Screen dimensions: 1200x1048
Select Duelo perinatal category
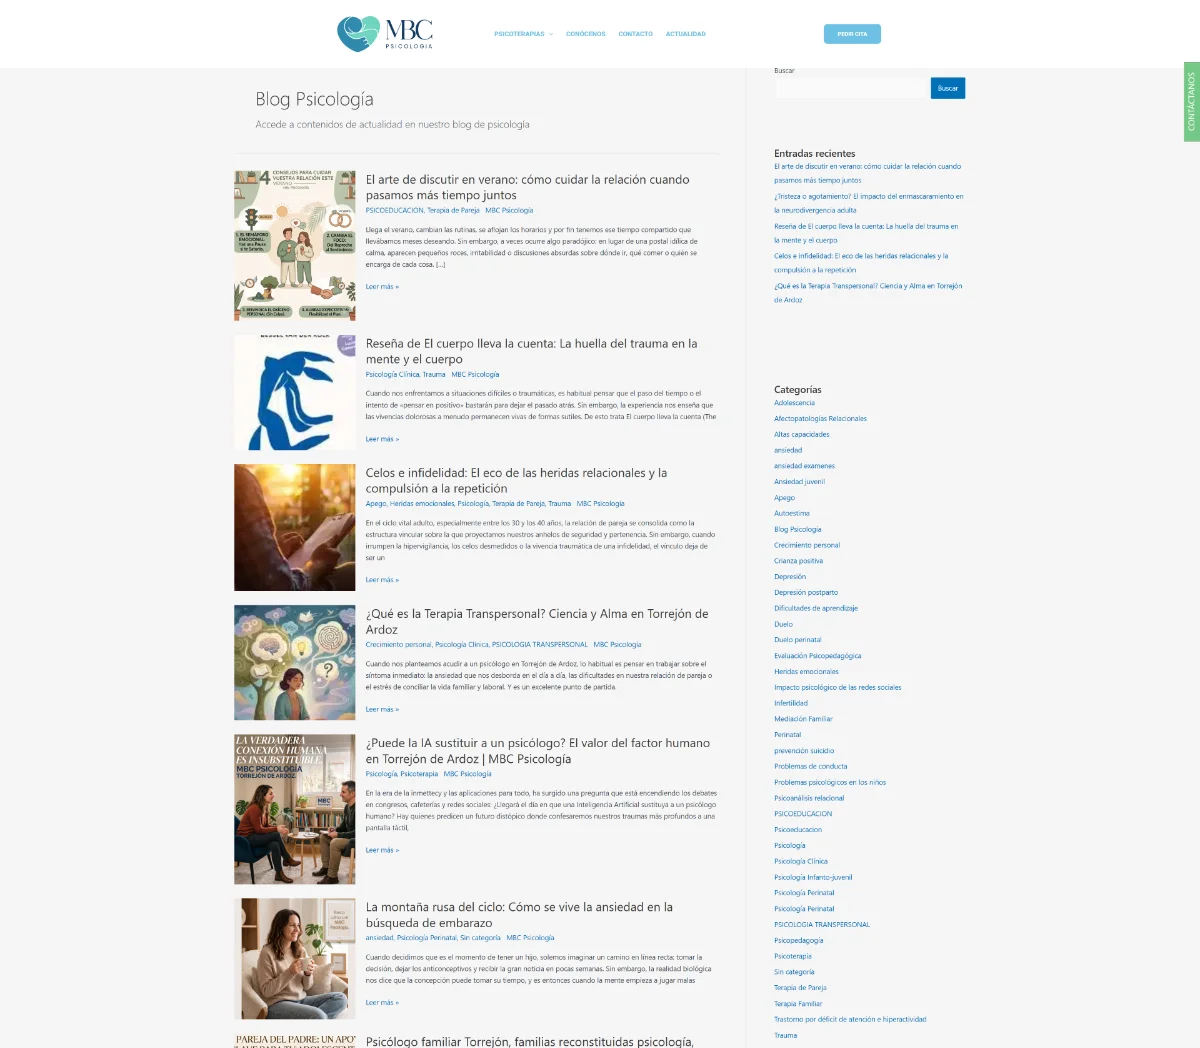(x=798, y=640)
